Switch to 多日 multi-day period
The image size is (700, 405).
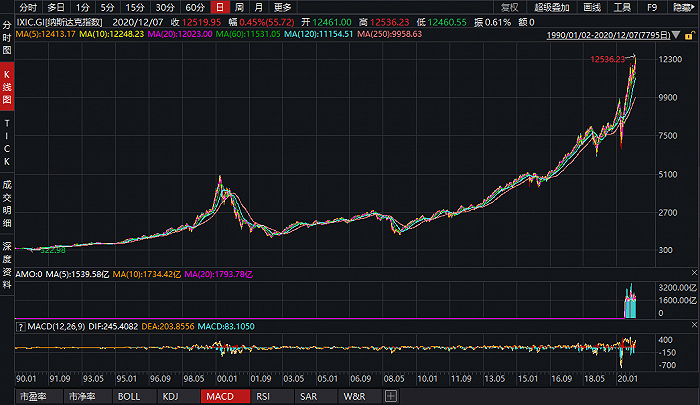[56, 7]
